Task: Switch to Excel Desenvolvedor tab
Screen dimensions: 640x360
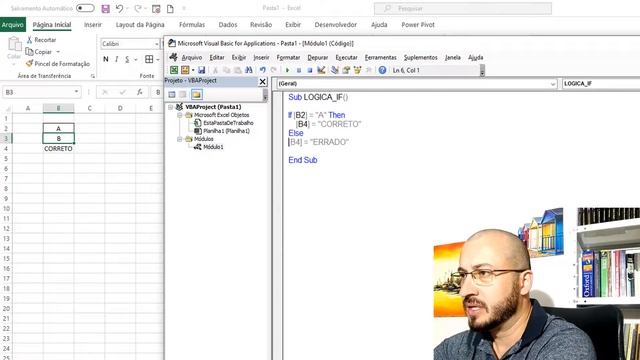Action: [x=336, y=24]
